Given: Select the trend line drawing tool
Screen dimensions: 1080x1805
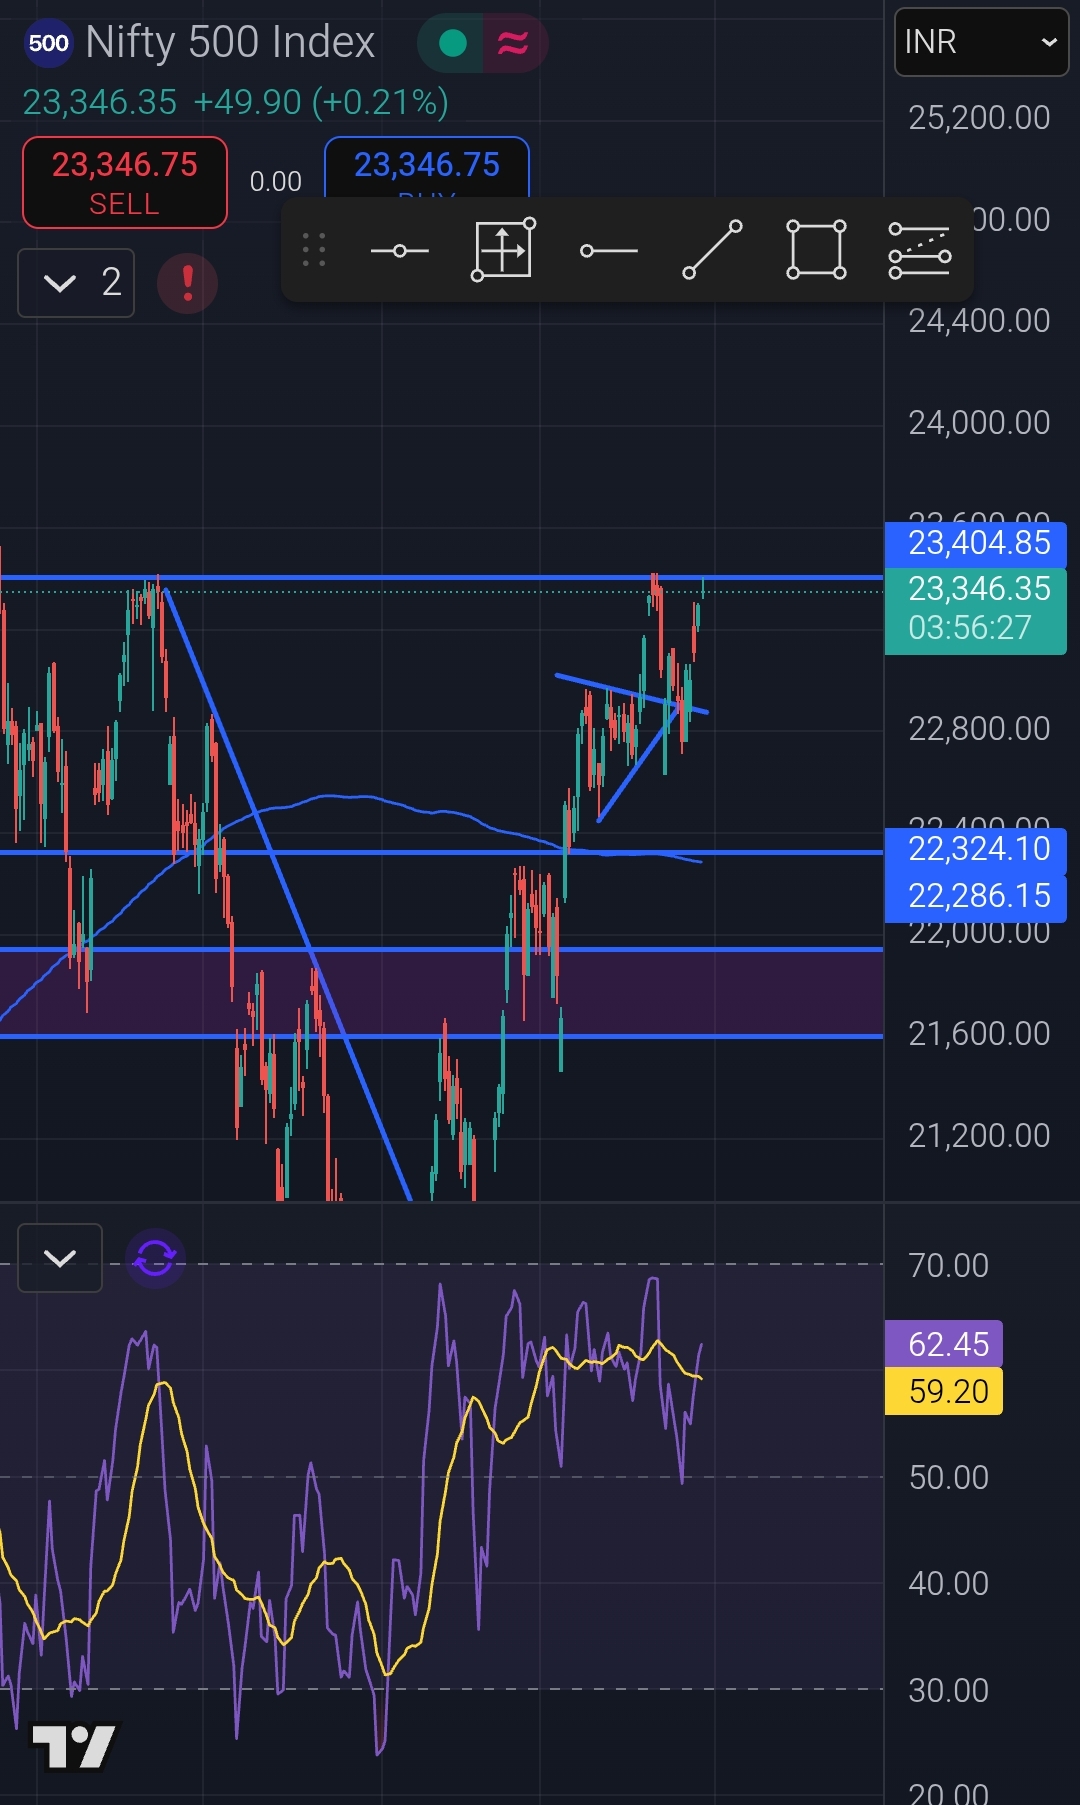Looking at the screenshot, I should 712,250.
